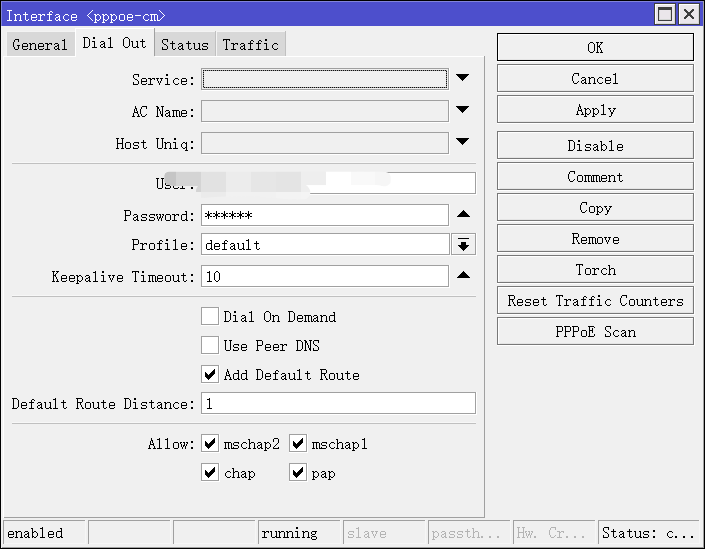Open the Profile dropdown list
Screen dimensions: 705x549
(463, 245)
